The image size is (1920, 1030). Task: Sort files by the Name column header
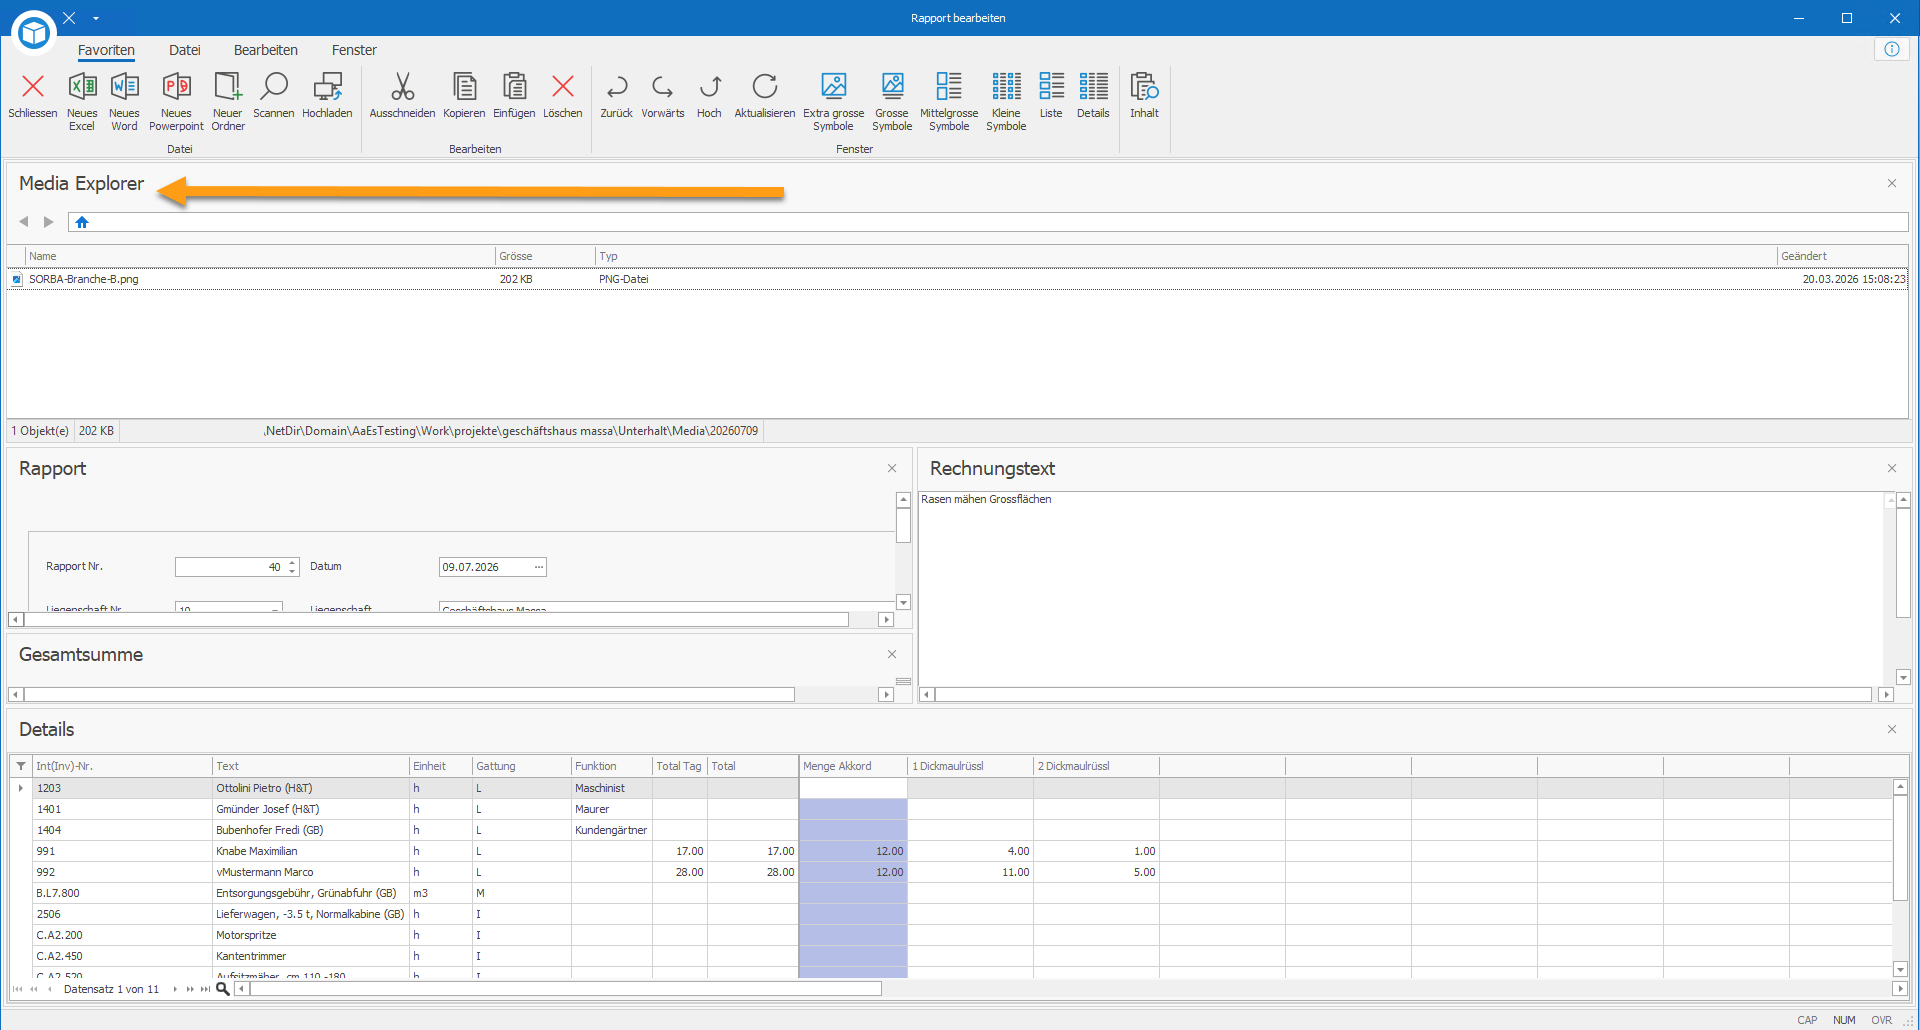click(x=260, y=256)
